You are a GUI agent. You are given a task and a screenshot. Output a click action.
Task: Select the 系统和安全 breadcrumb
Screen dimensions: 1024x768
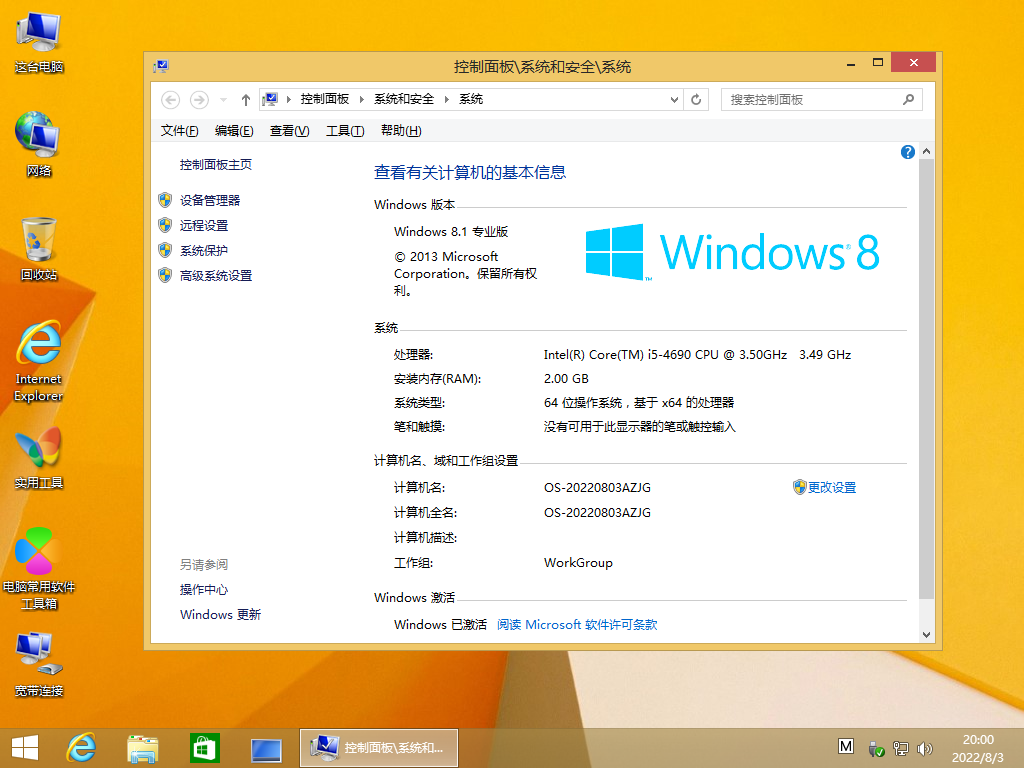pos(404,99)
